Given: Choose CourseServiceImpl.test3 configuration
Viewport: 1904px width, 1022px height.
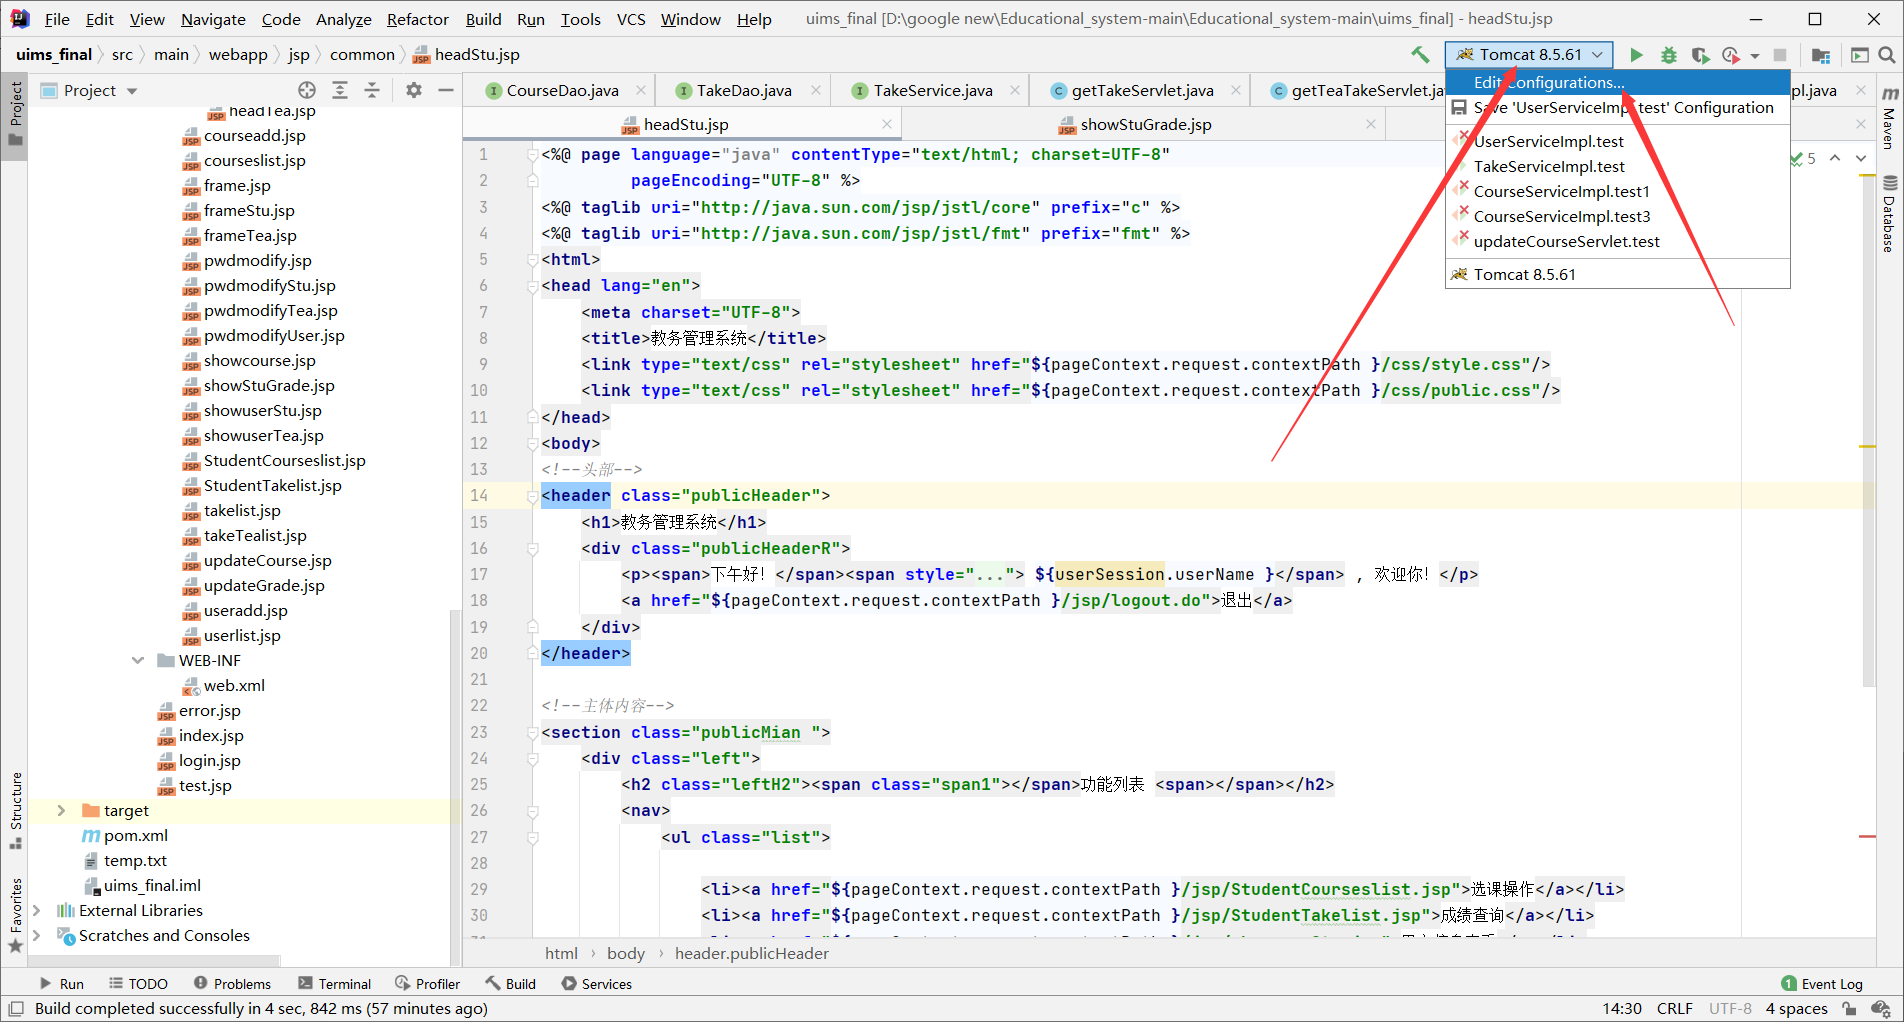Looking at the screenshot, I should (x=1617, y=216).
